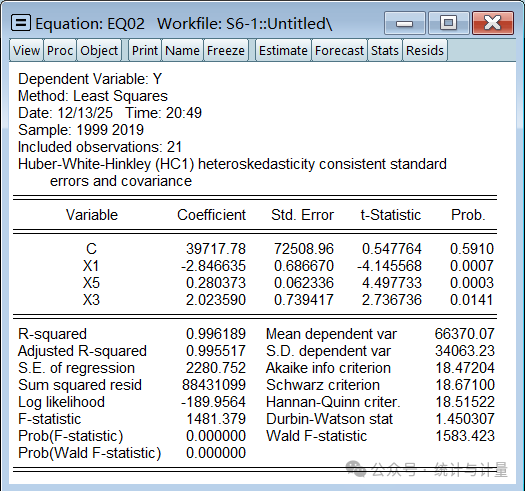The height and width of the screenshot is (491, 525).
Task: Close the EQ02 equation window
Action: pos(493,23)
